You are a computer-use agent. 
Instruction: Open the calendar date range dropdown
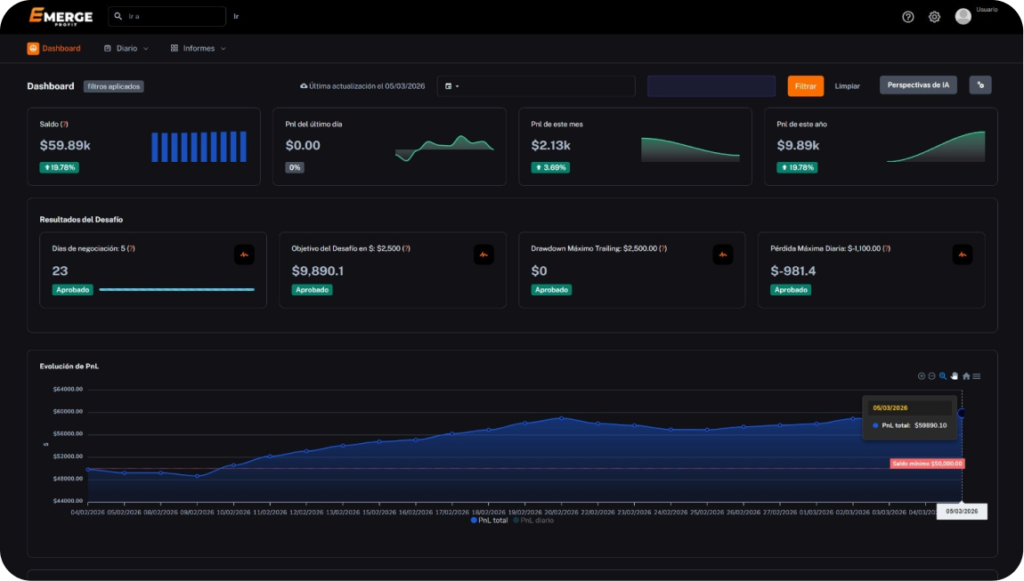click(451, 86)
